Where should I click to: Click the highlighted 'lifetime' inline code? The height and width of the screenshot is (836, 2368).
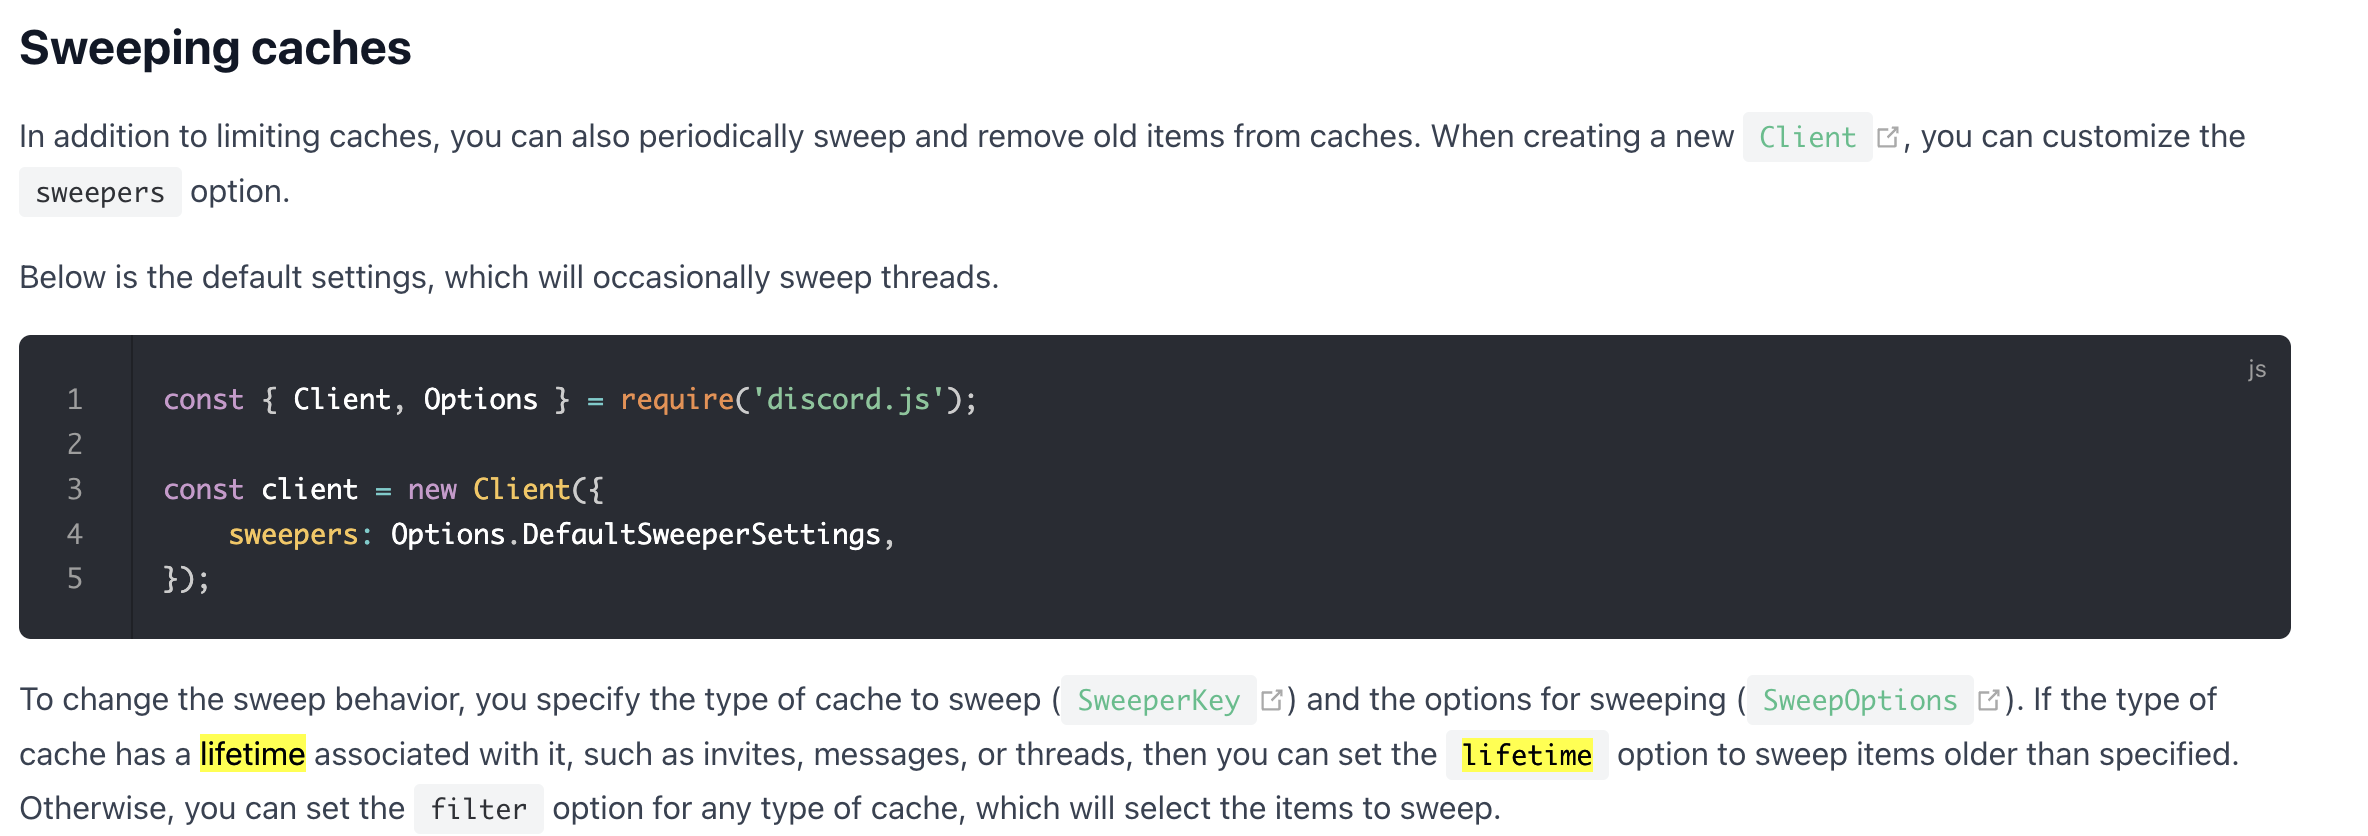(1527, 755)
